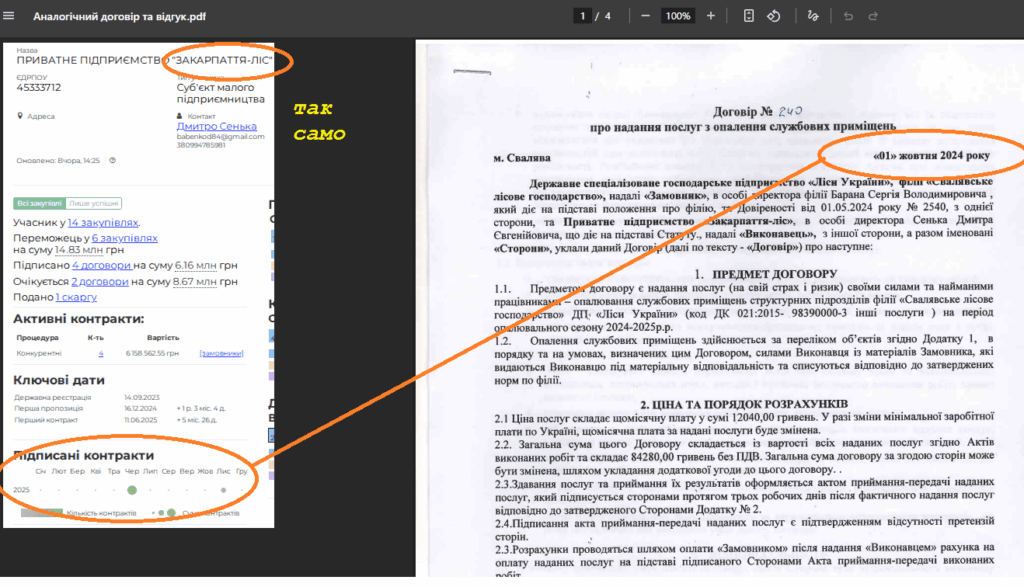
Task: Click the 100% zoom level field
Action: [x=678, y=16]
